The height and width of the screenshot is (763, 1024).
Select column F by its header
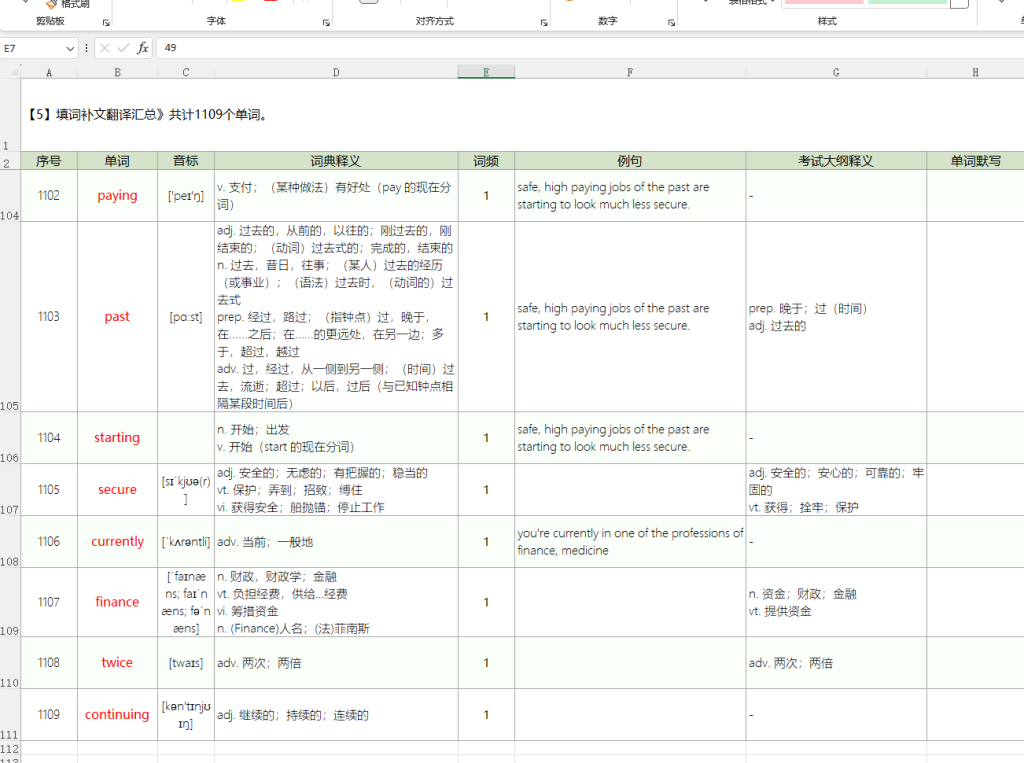click(630, 72)
